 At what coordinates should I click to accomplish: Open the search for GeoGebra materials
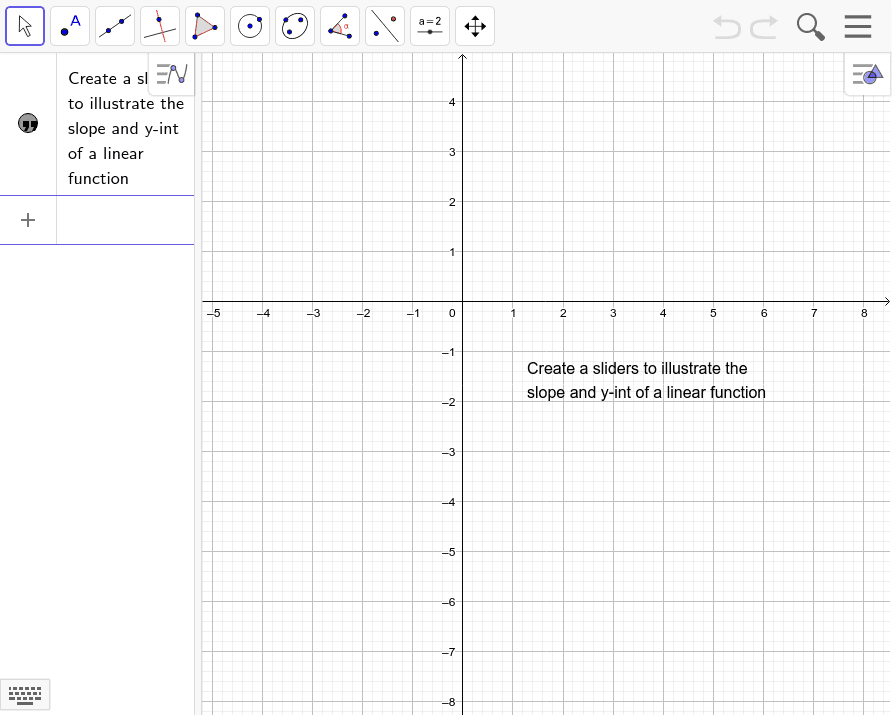click(810, 27)
